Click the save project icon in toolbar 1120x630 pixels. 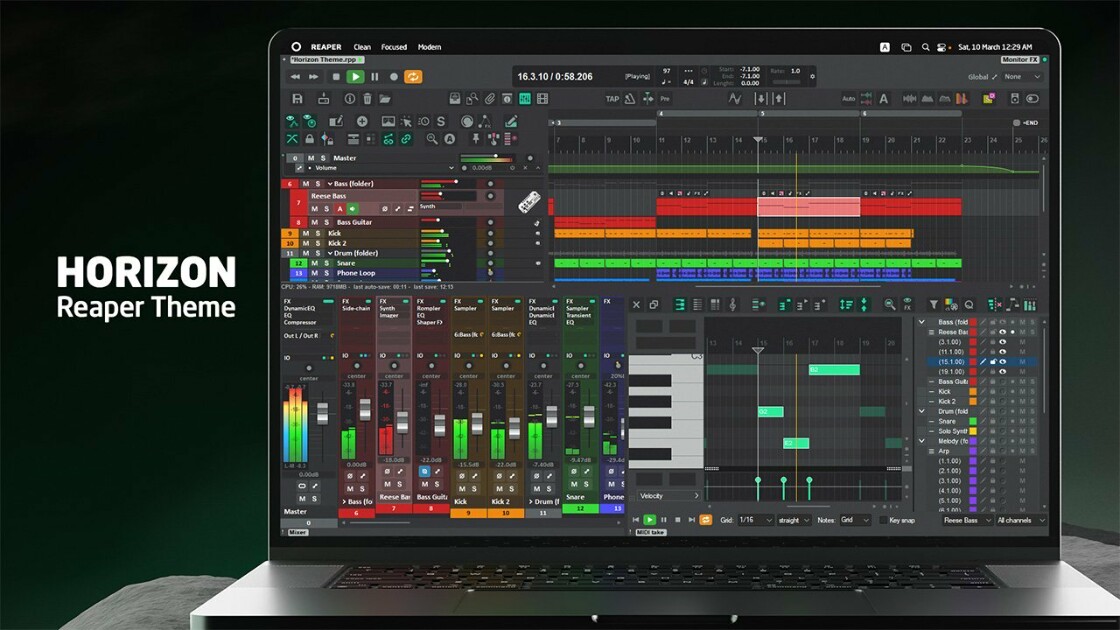pos(297,99)
